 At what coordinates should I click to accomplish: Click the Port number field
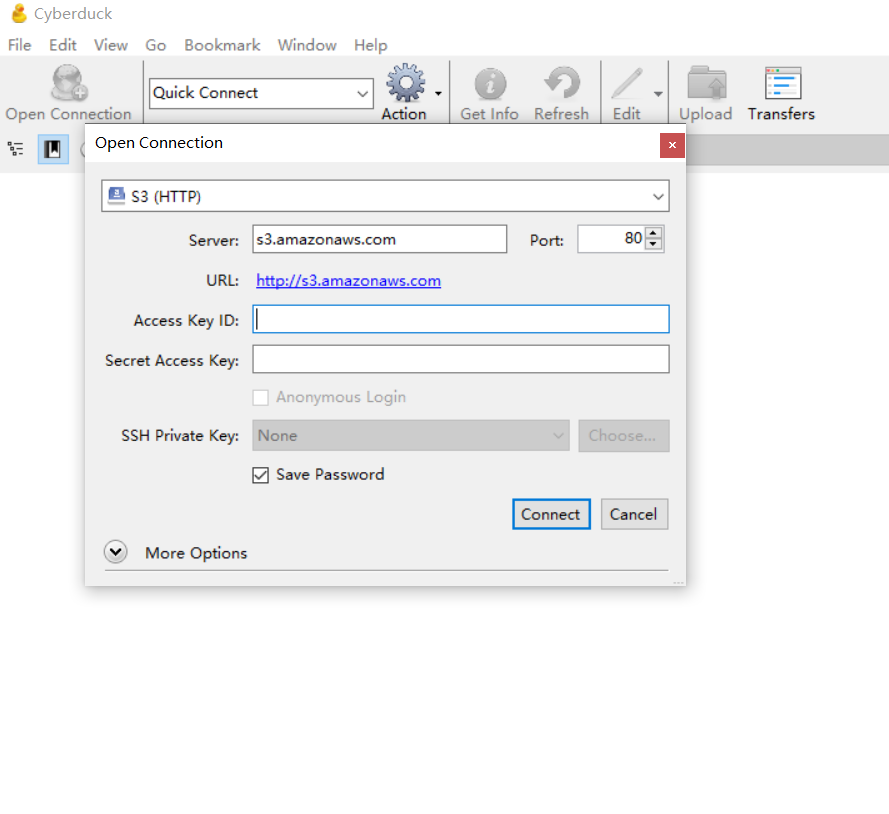(x=611, y=239)
